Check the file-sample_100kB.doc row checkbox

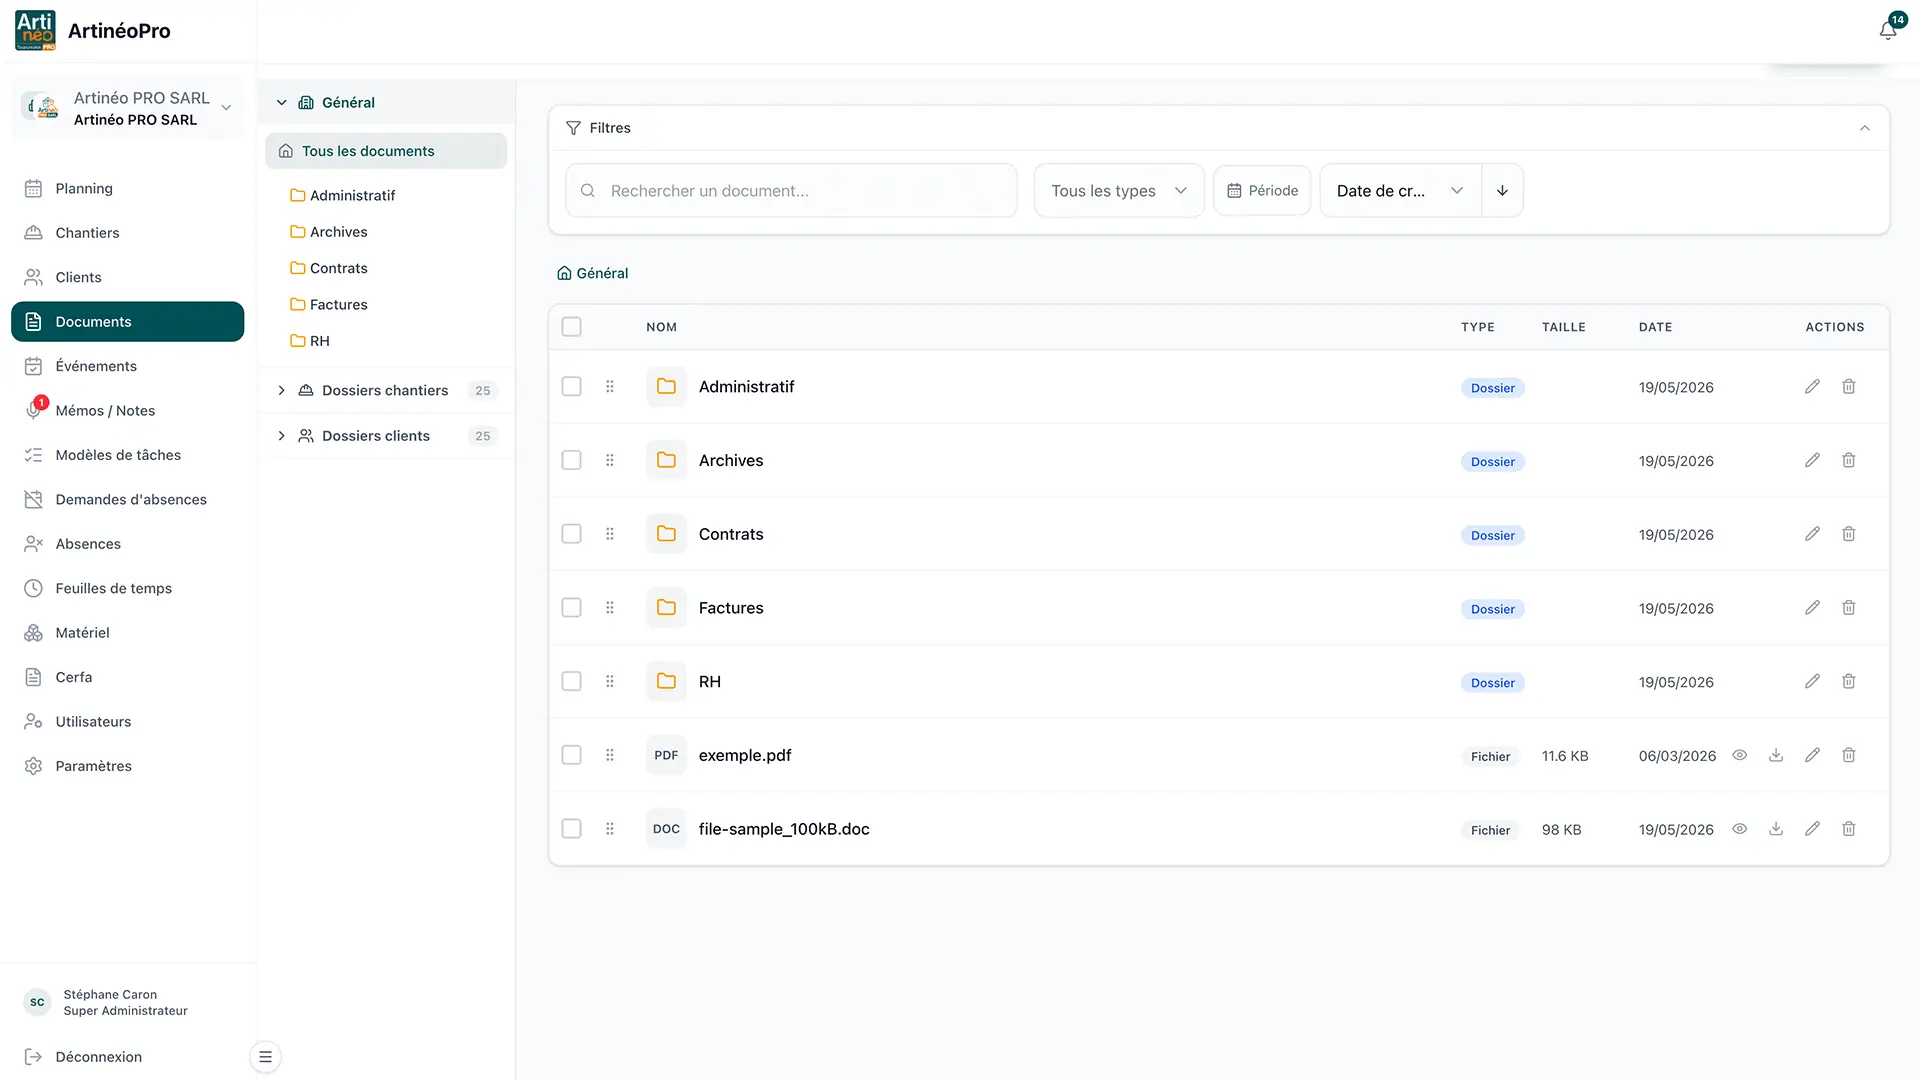coord(571,829)
